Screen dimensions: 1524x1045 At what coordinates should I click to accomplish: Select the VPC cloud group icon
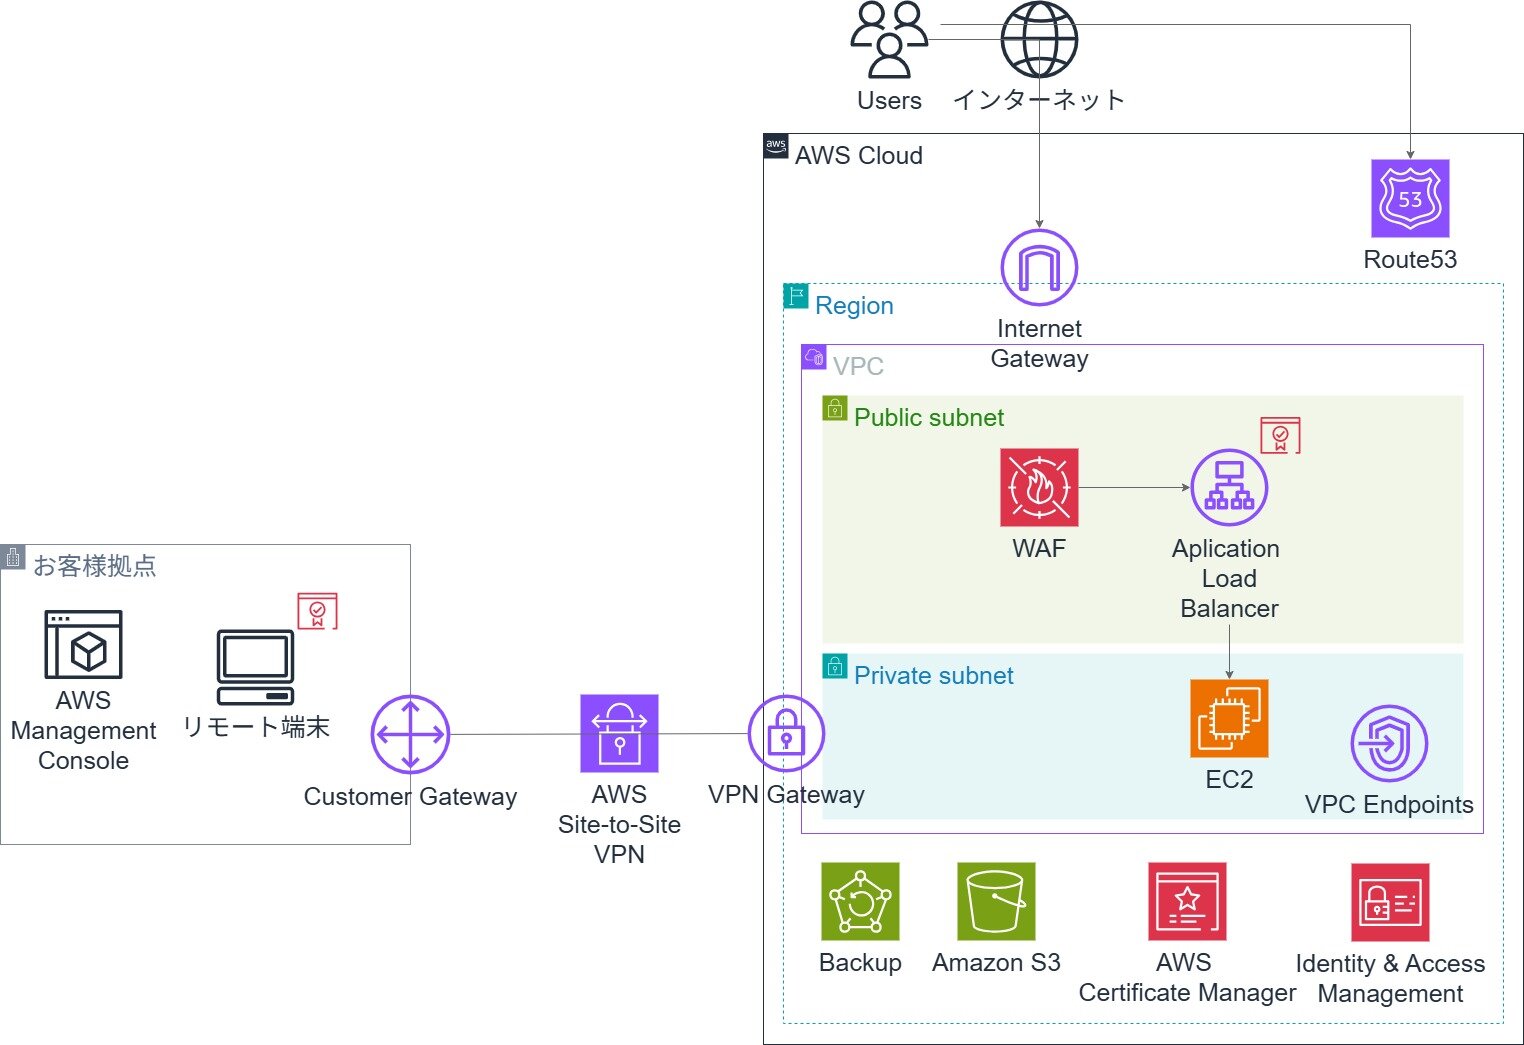(814, 357)
